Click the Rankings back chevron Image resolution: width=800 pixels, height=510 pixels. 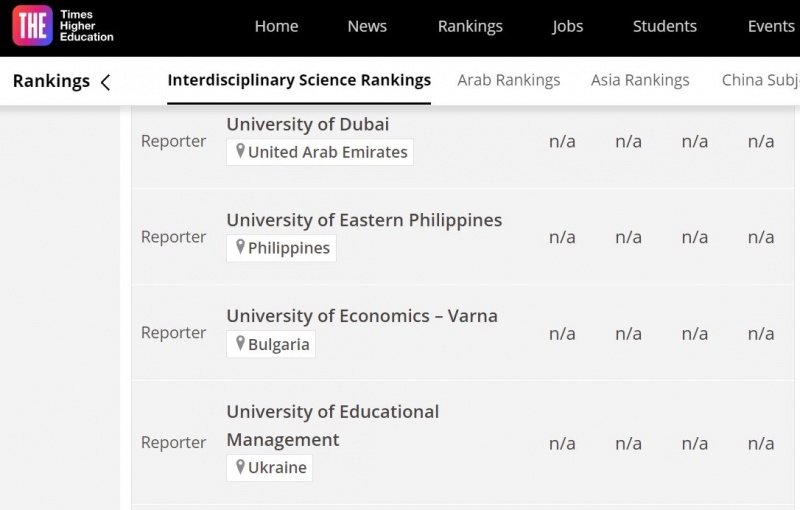105,82
